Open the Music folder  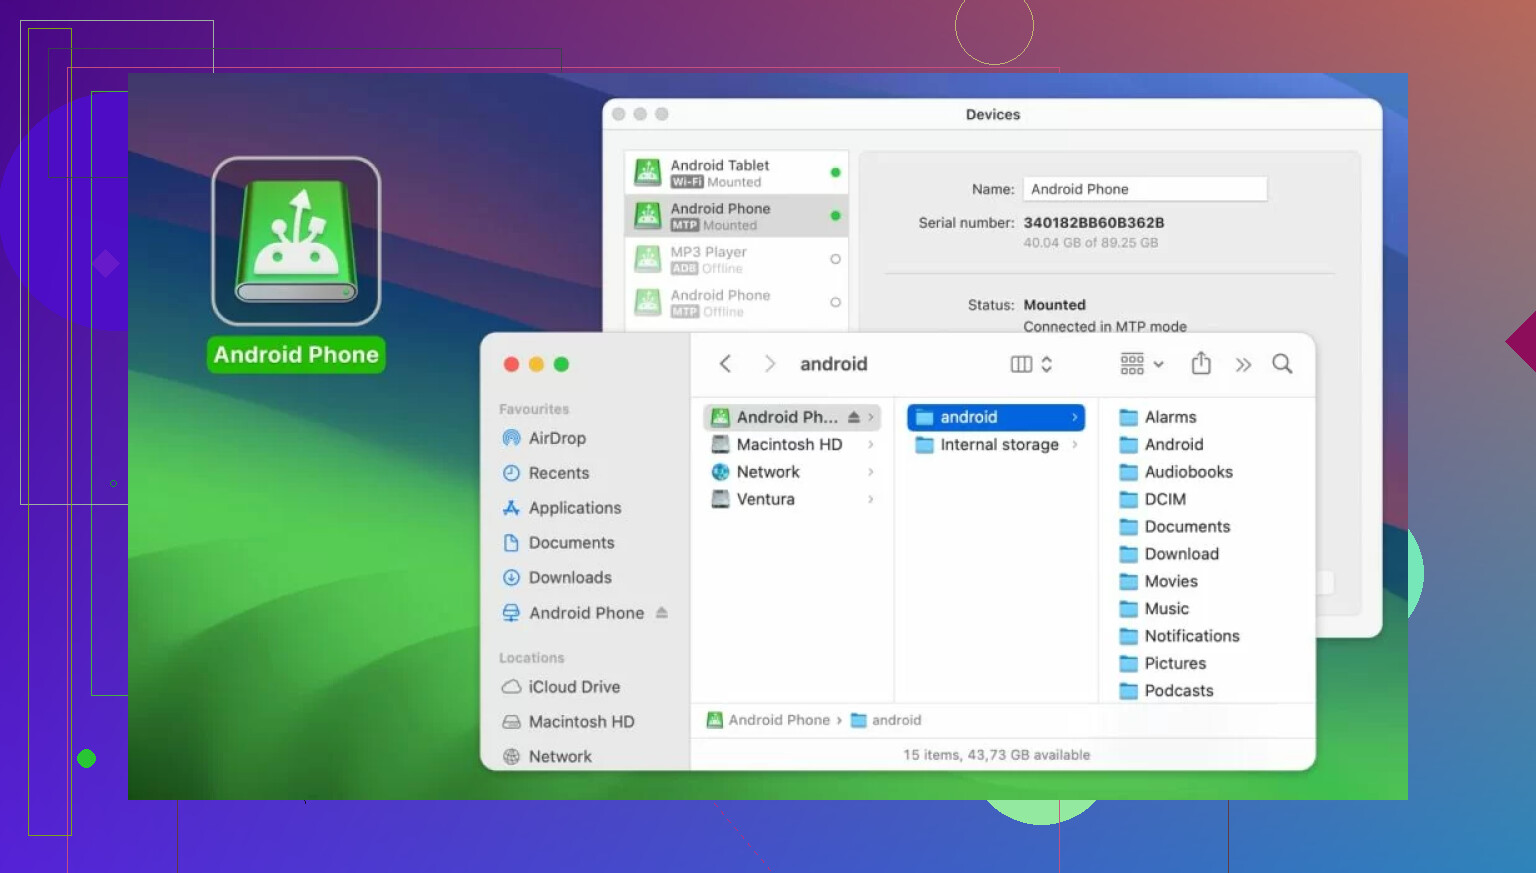1154,609
